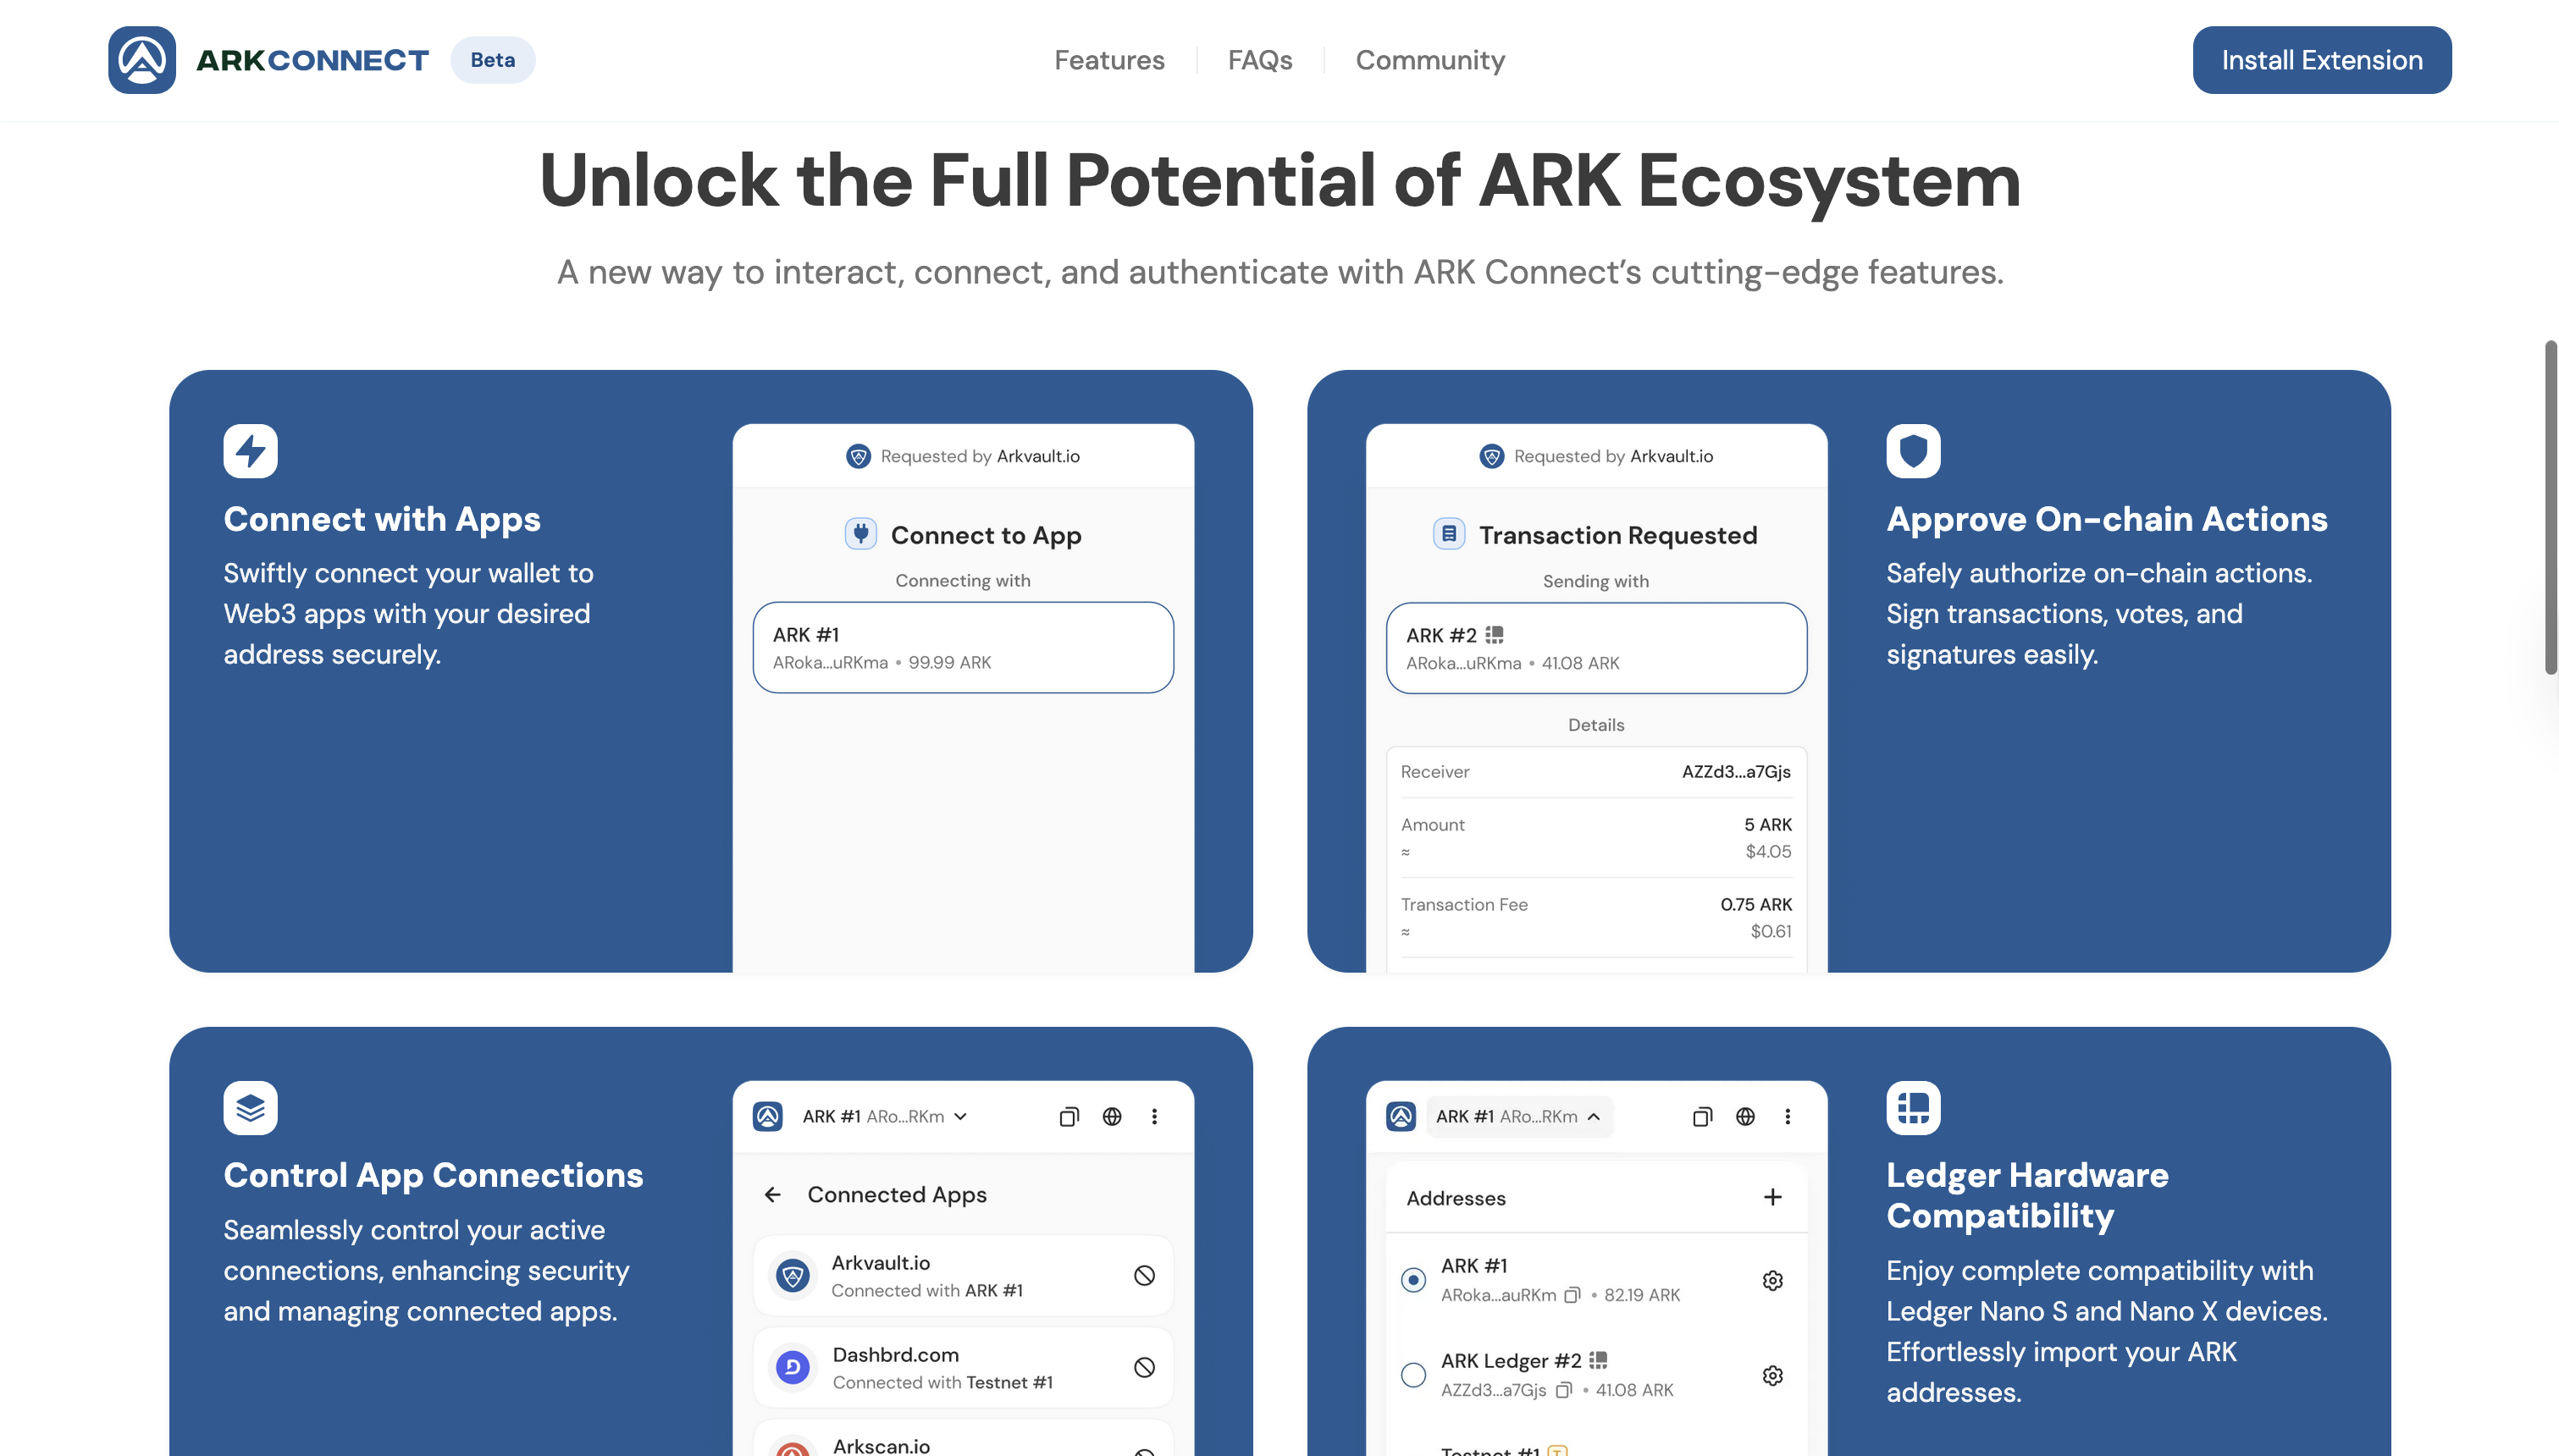Click the back arrow beside Connected Apps
This screenshot has width=2559, height=1456.
[x=772, y=1195]
